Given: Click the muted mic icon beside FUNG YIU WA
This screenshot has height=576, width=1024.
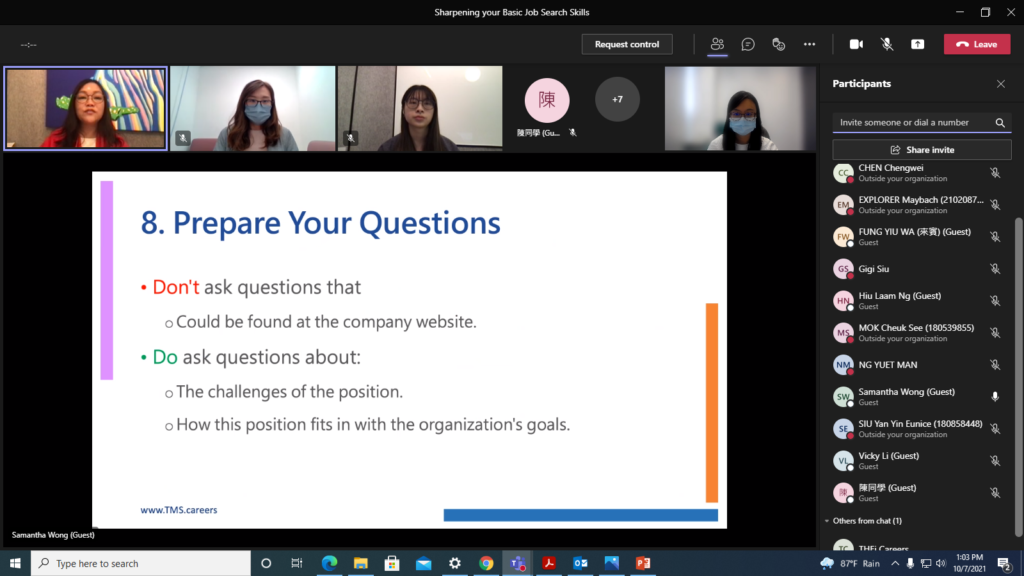Looking at the screenshot, I should pos(995,237).
